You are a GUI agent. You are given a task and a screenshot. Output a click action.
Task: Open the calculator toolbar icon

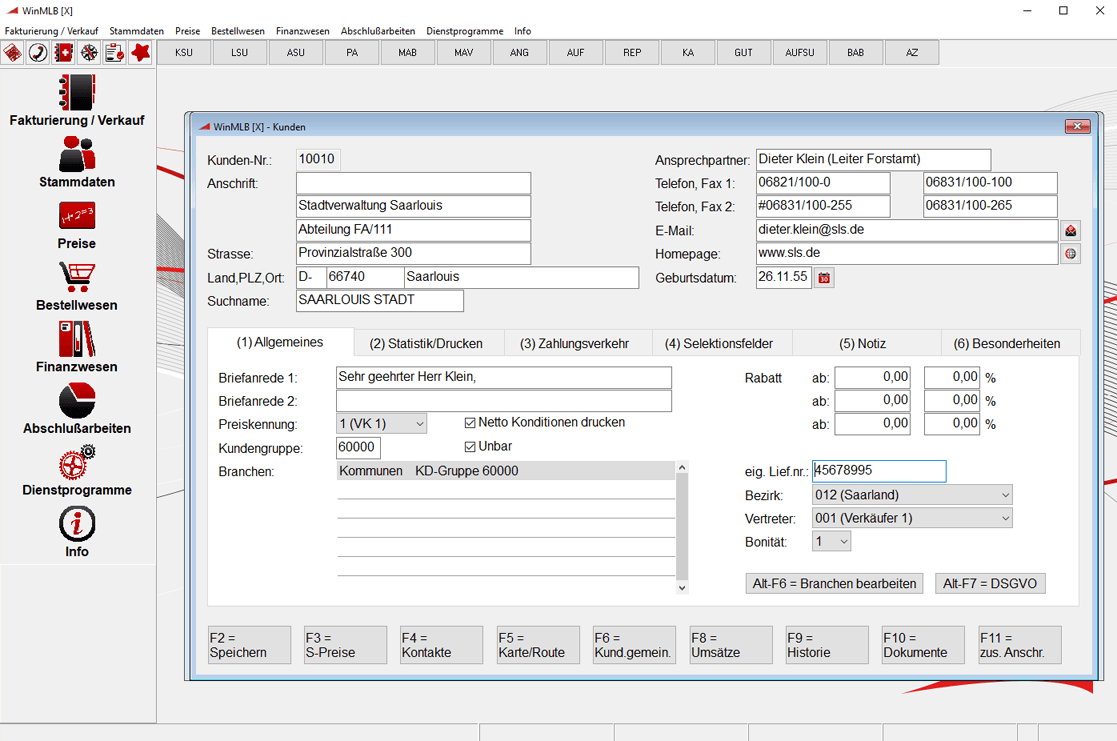point(12,53)
